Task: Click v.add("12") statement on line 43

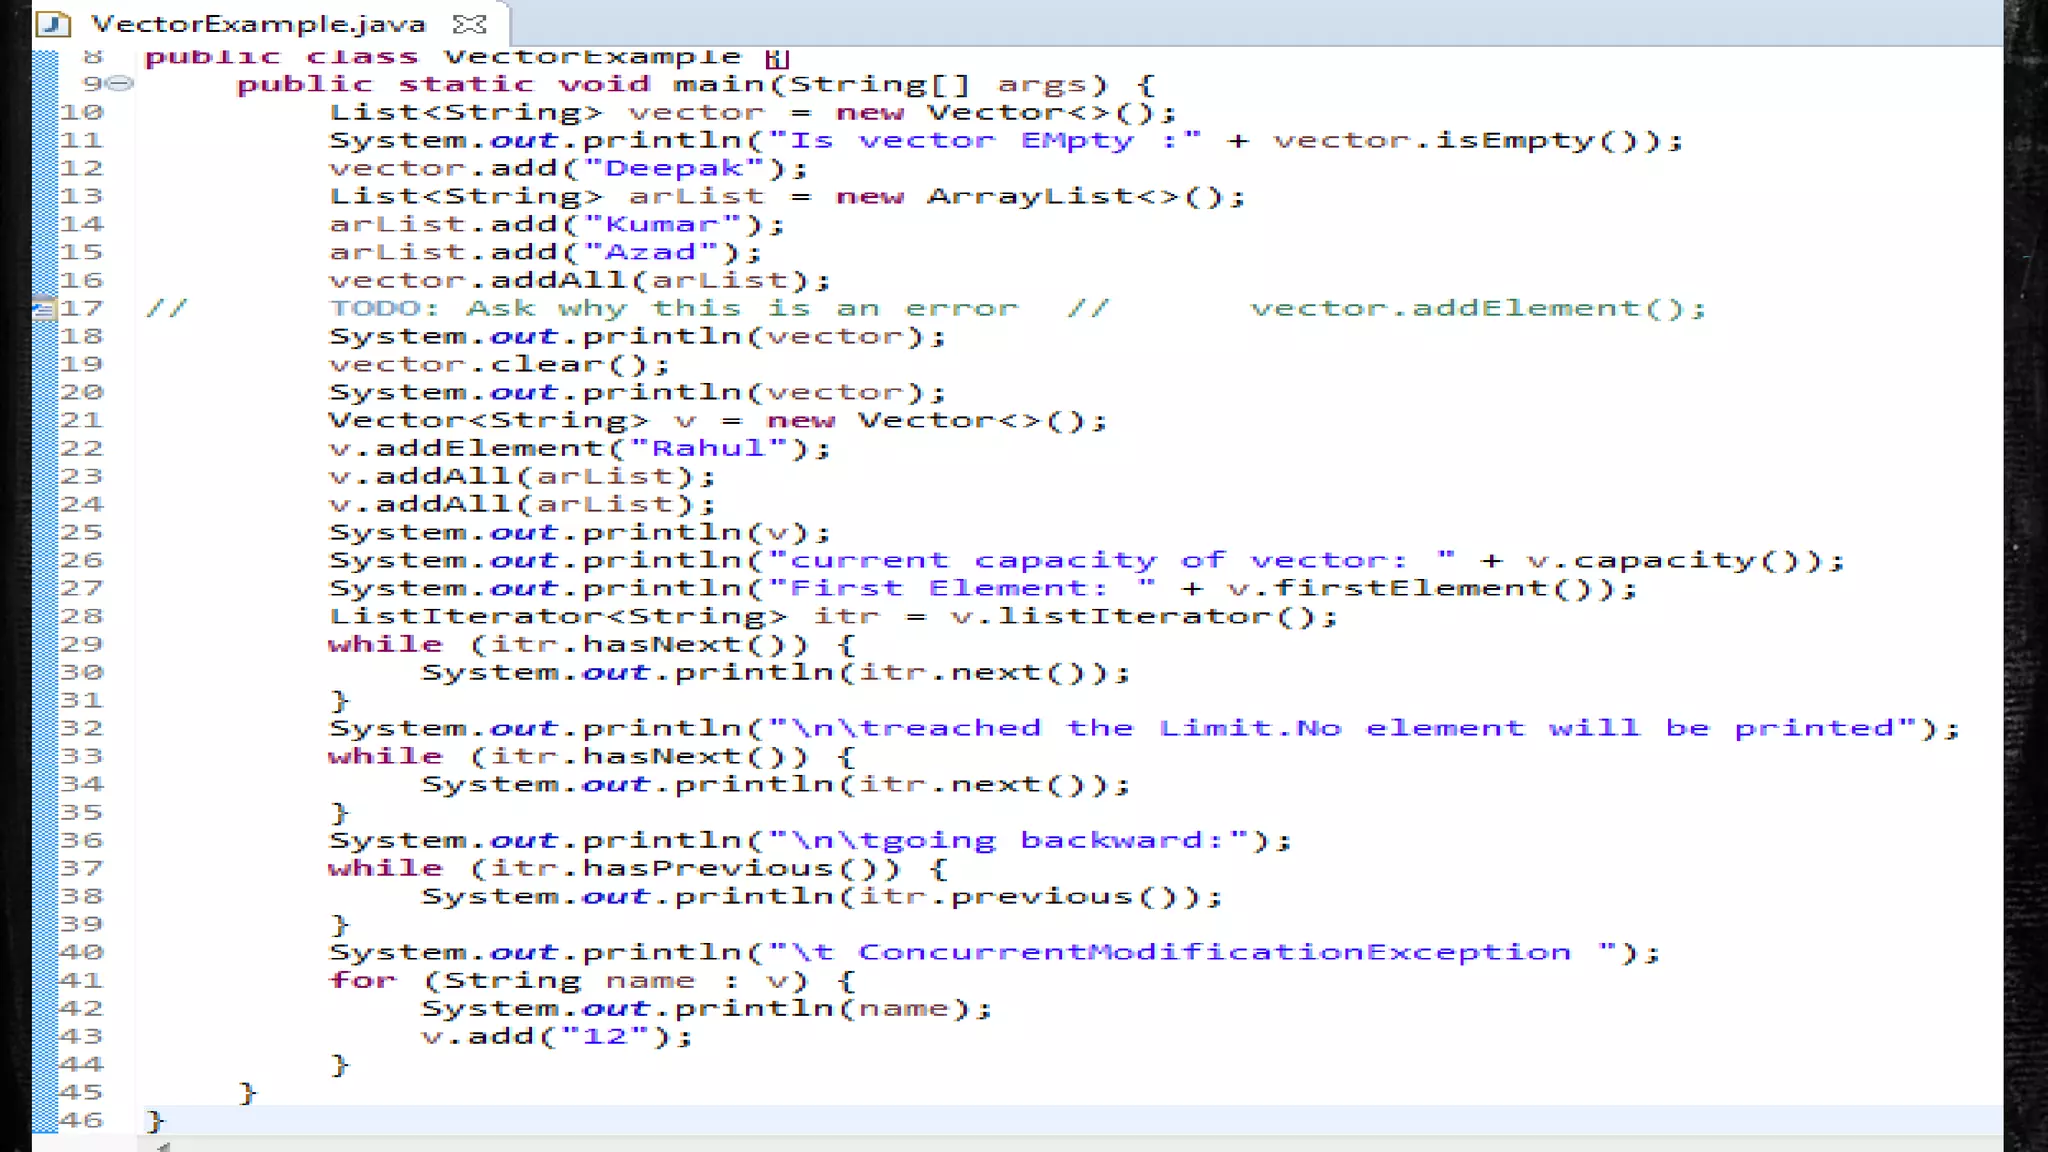Action: pos(556,1036)
